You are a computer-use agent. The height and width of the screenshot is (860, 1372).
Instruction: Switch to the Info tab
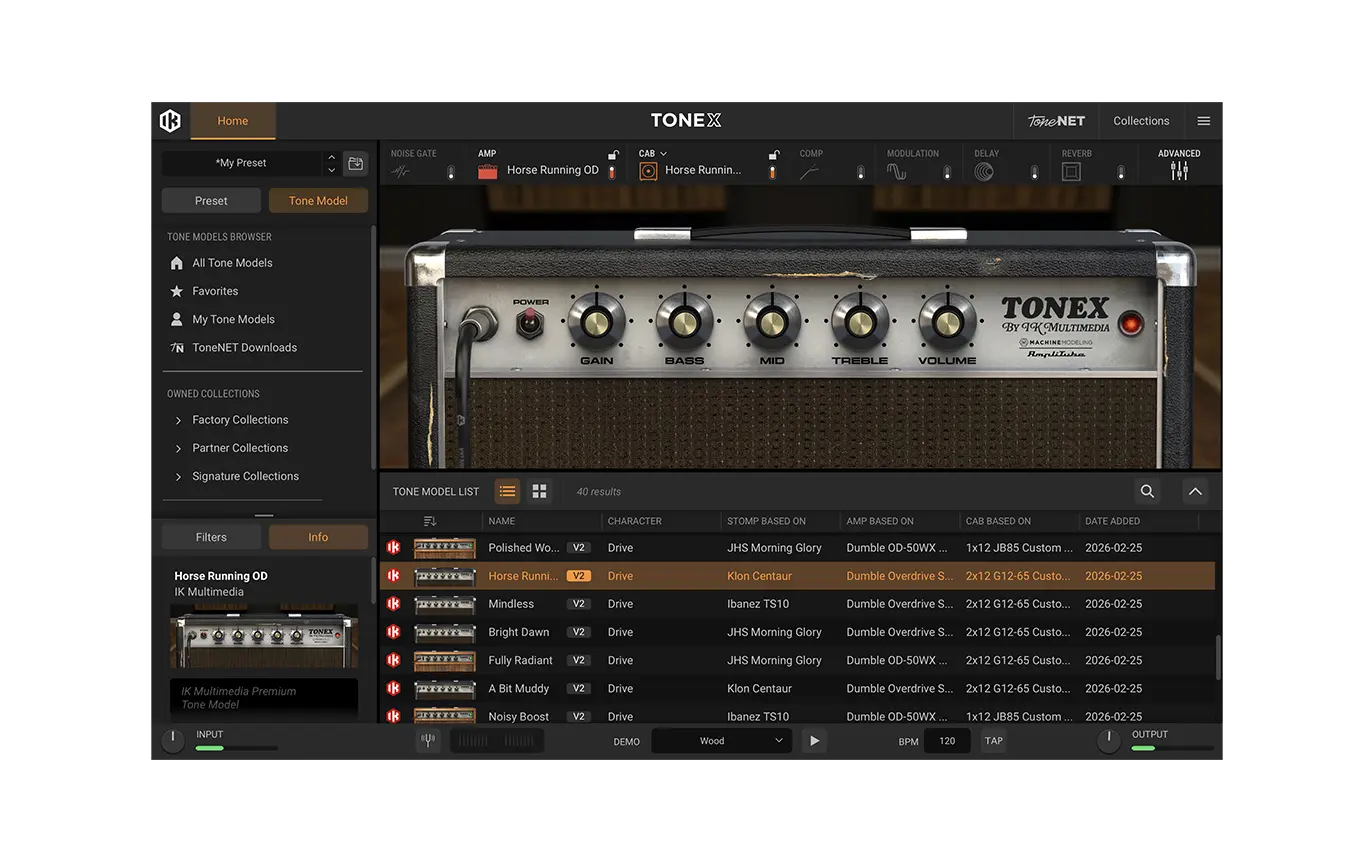pyautogui.click(x=318, y=537)
